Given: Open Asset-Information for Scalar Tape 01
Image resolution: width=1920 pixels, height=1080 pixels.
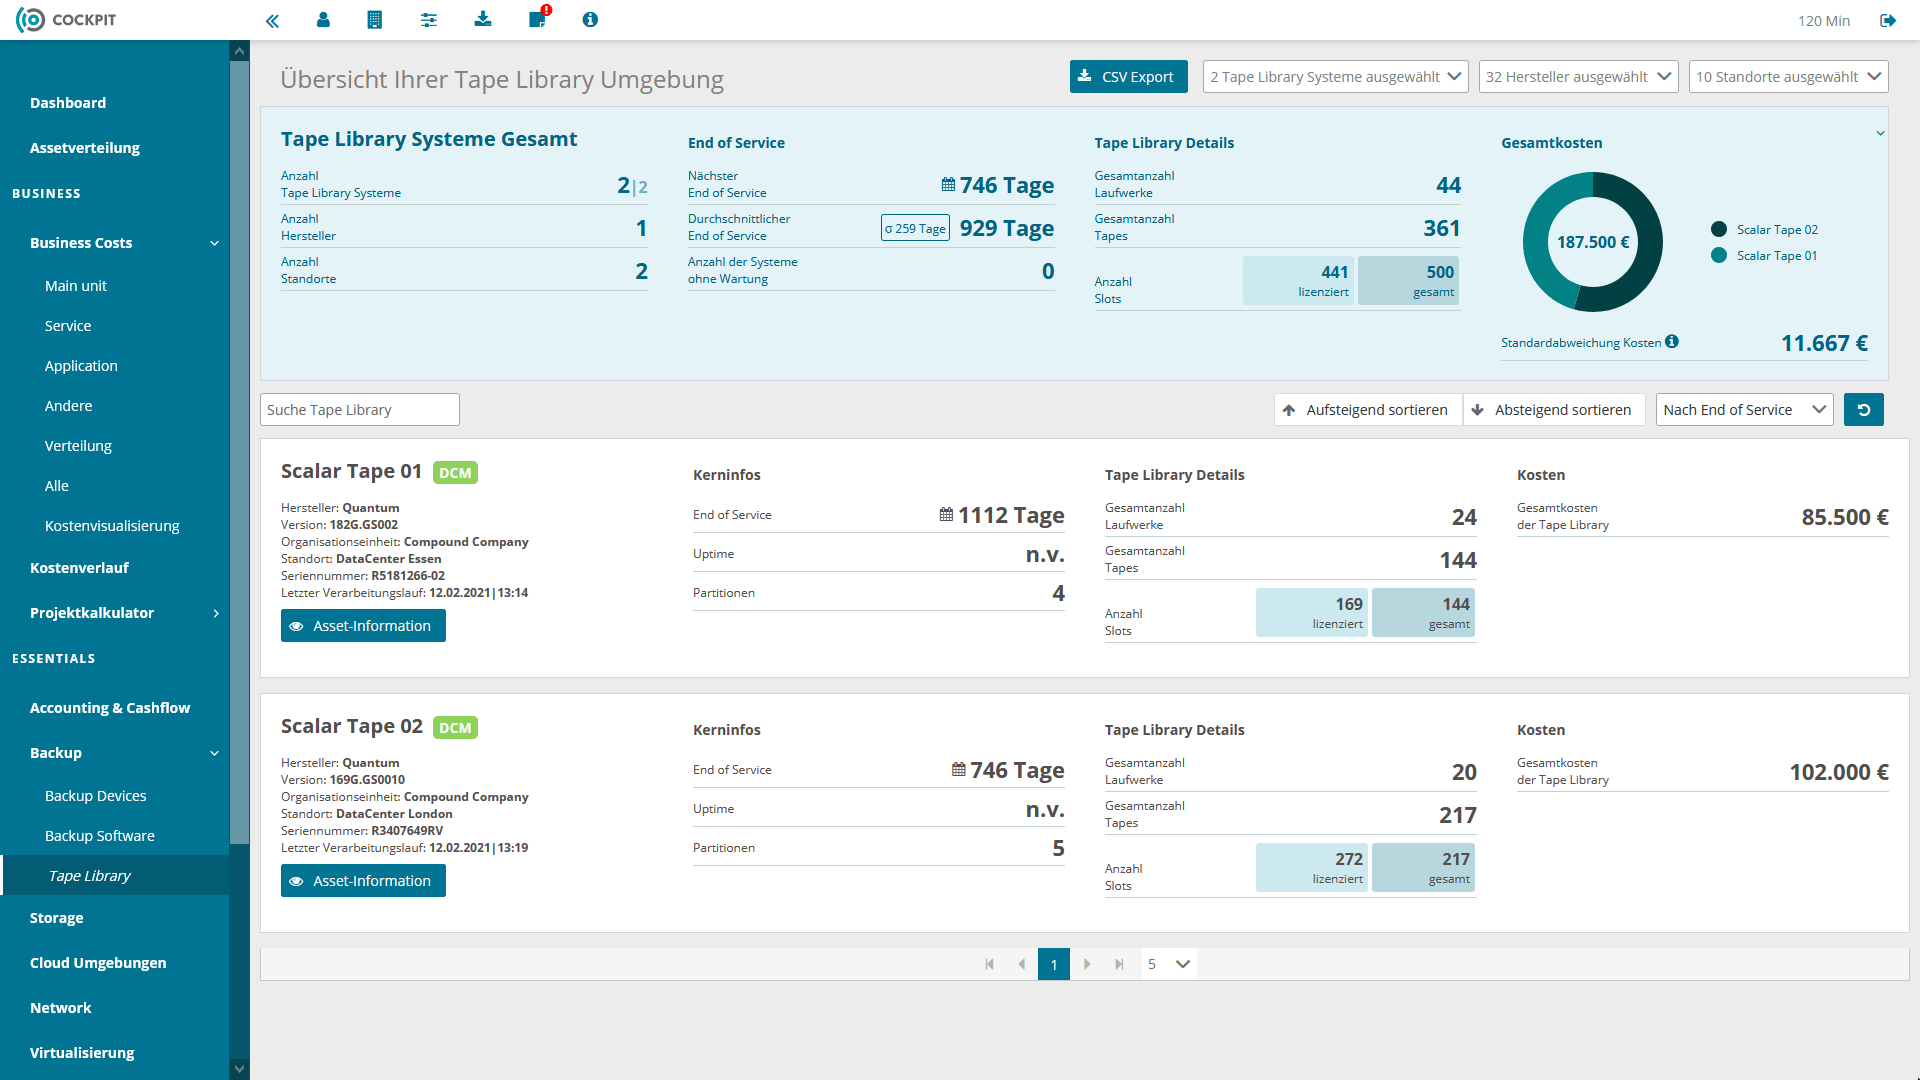Looking at the screenshot, I should (363, 626).
